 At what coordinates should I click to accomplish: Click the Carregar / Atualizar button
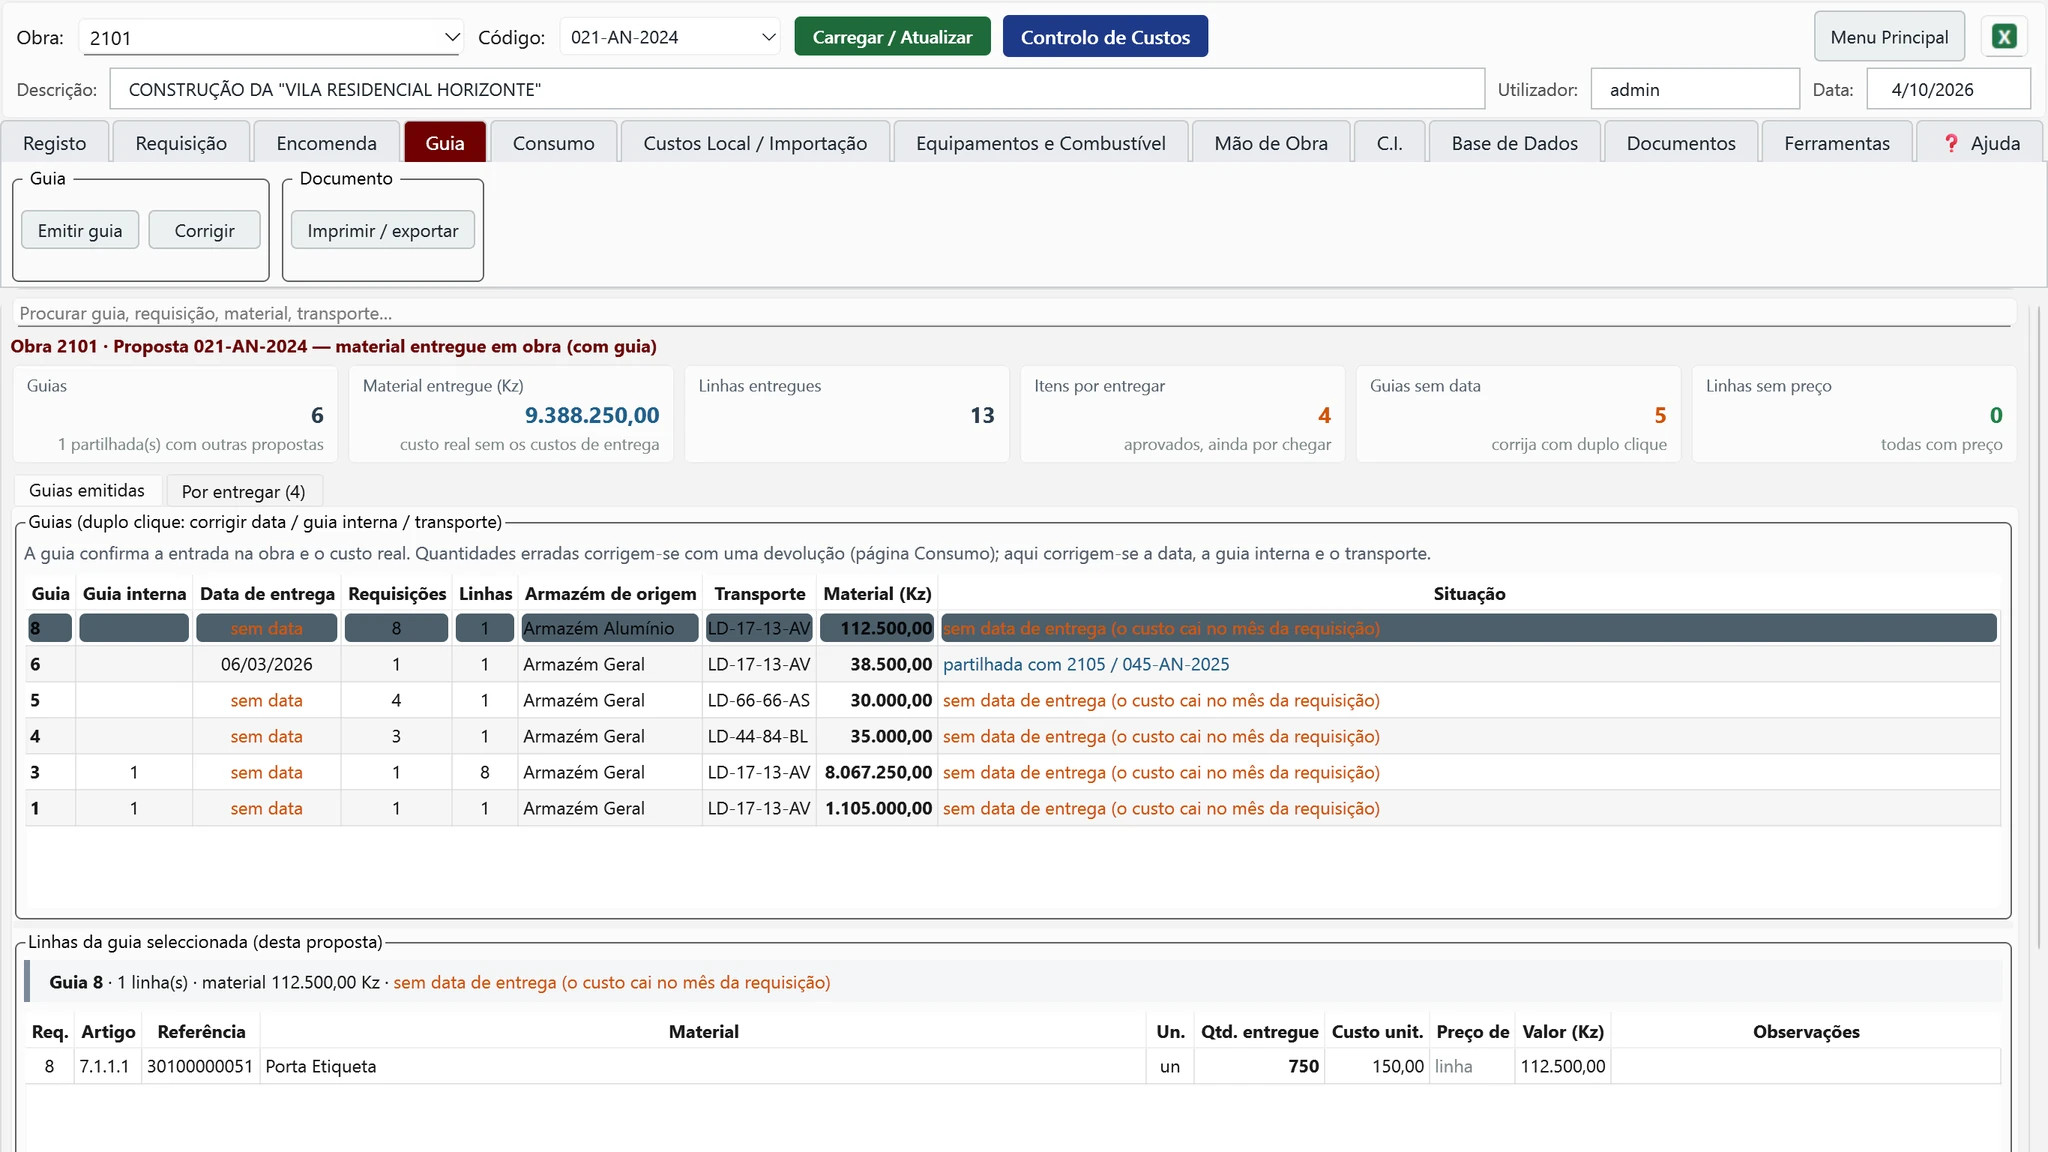pyautogui.click(x=892, y=37)
